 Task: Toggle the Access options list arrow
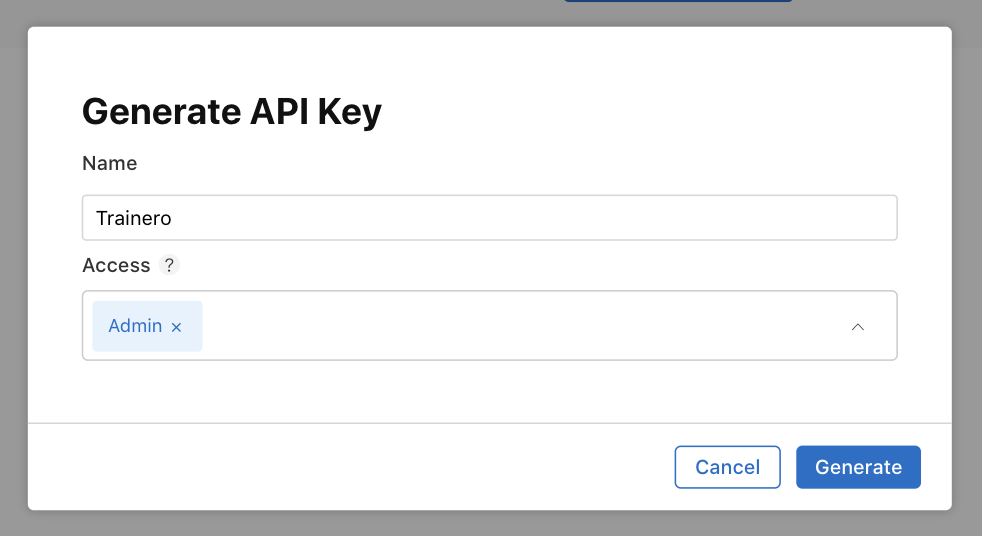857,327
